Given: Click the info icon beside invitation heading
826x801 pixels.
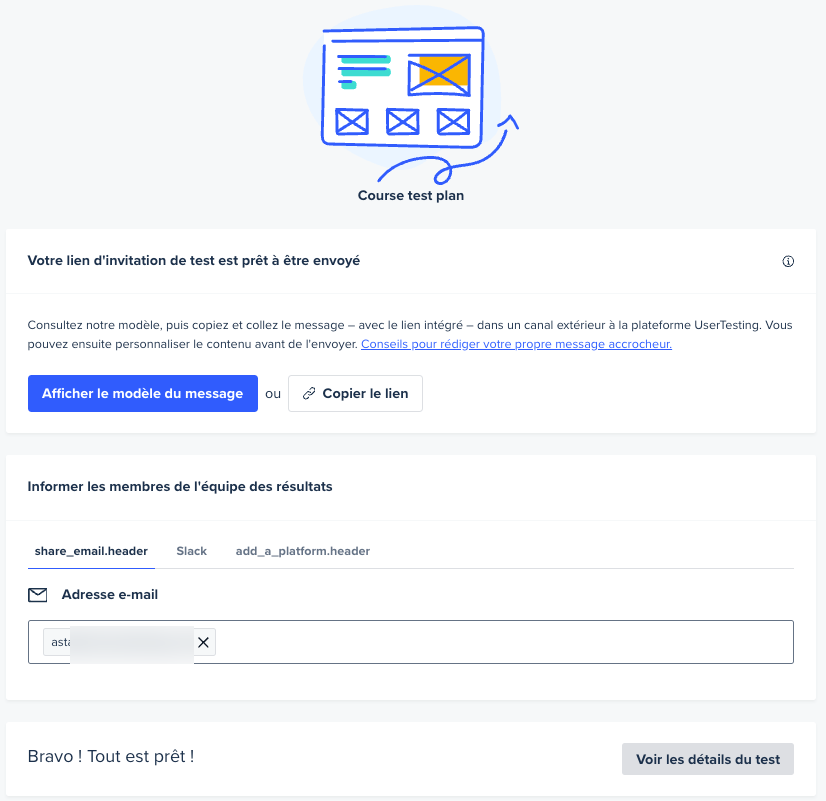Looking at the screenshot, I should pos(788,261).
